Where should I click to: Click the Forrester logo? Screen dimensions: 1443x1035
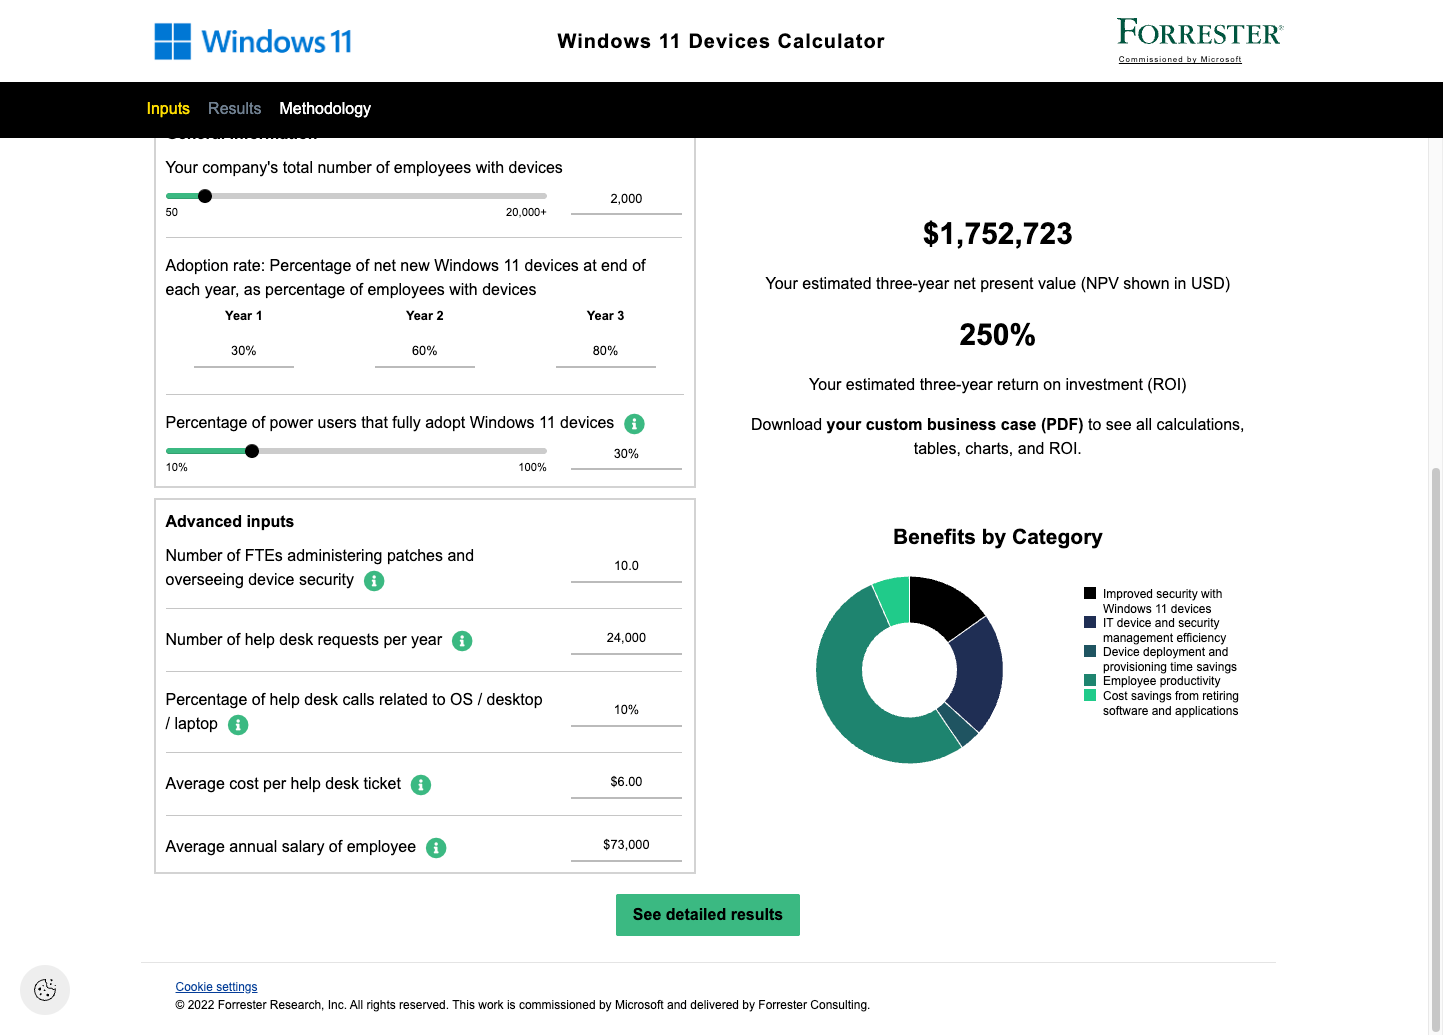1199,33
